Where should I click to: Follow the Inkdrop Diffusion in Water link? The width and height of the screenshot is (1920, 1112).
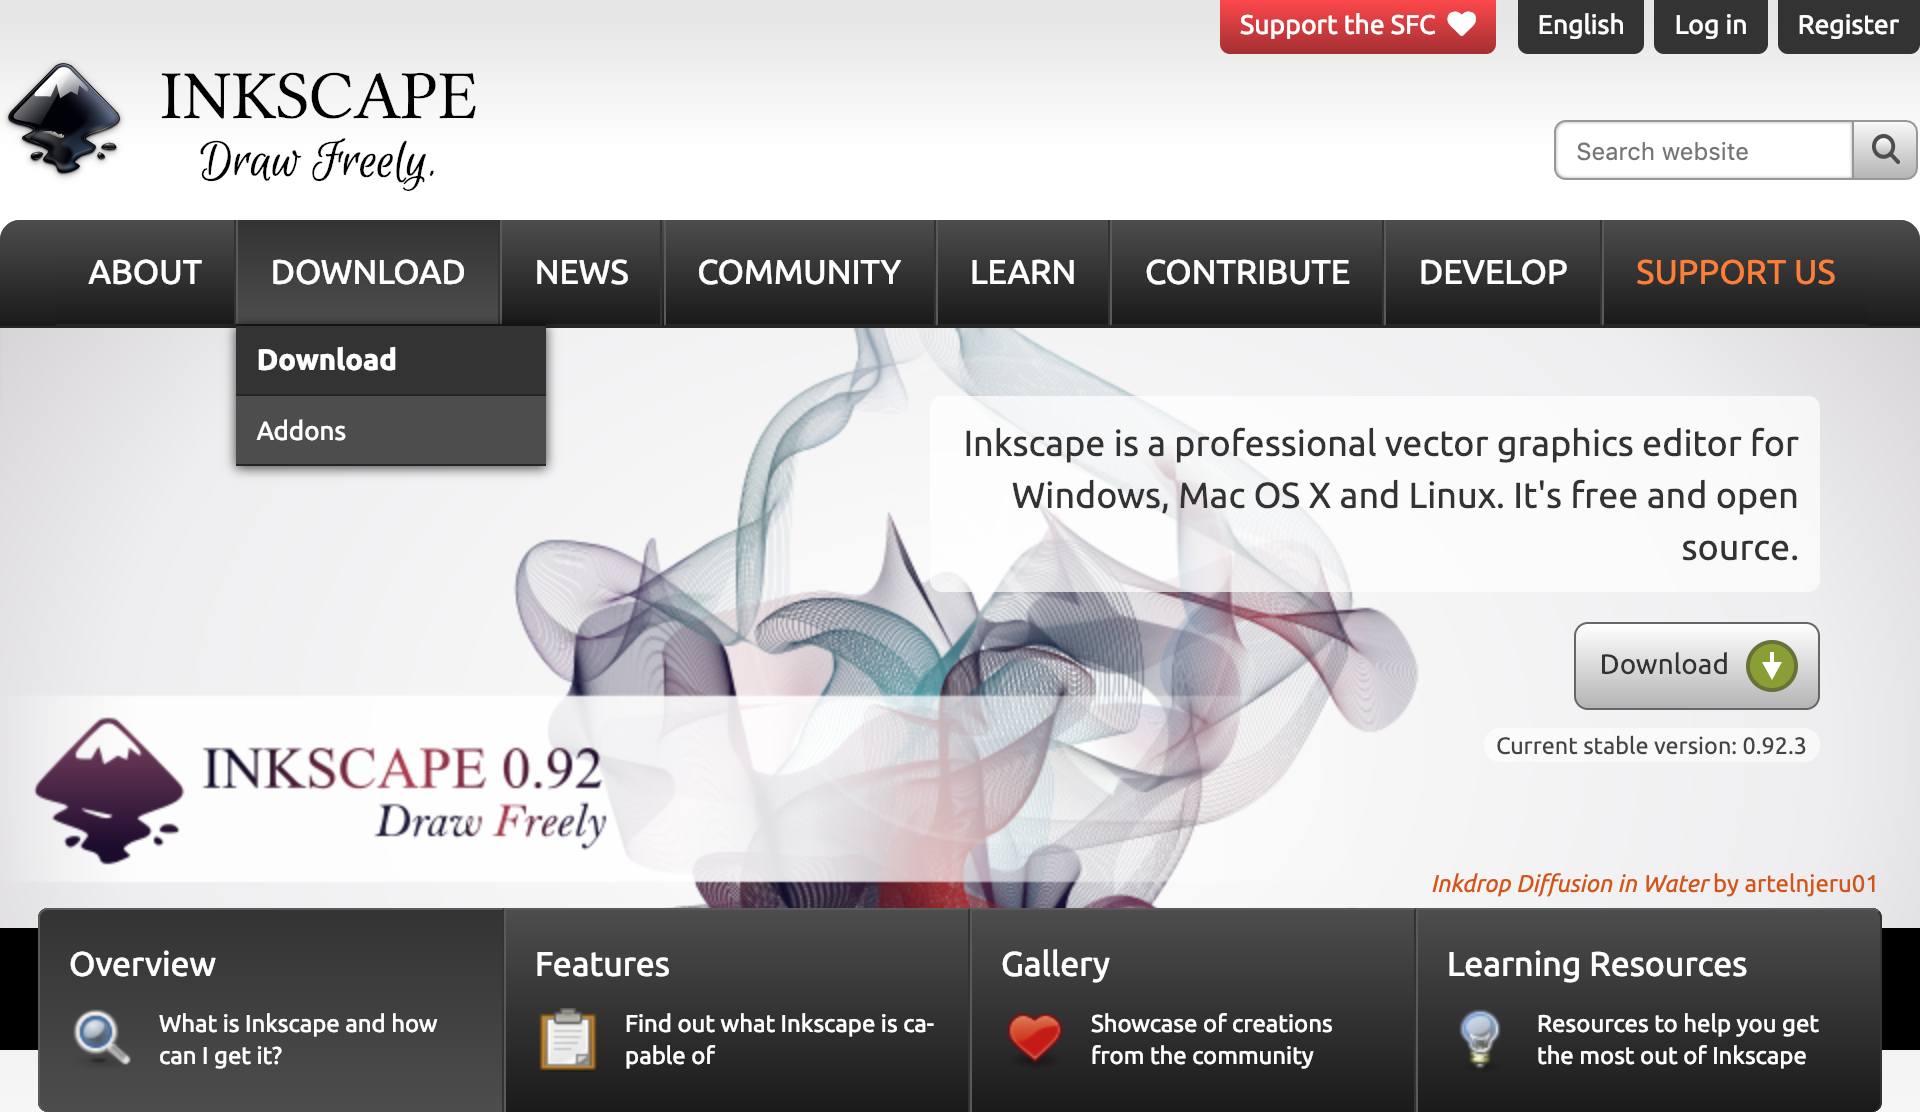click(x=1570, y=884)
